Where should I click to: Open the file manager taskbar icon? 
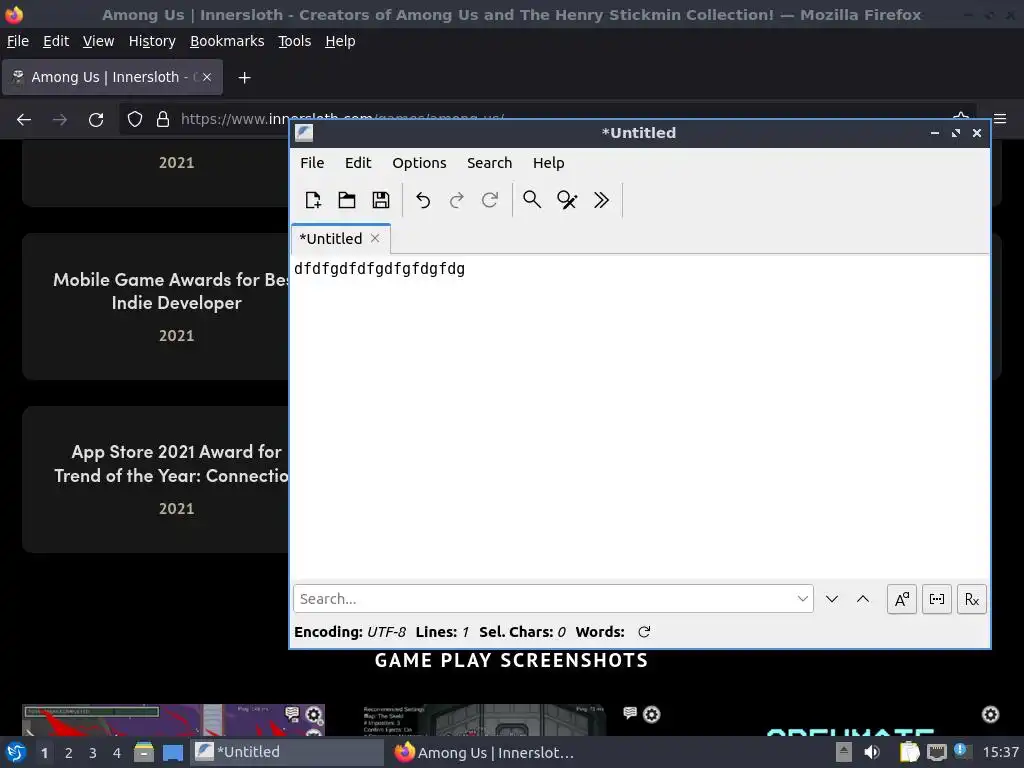144,752
